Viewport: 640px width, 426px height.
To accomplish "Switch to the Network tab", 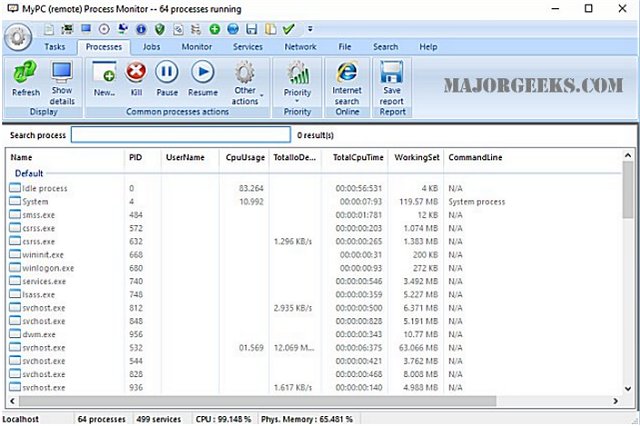I will click(x=300, y=47).
